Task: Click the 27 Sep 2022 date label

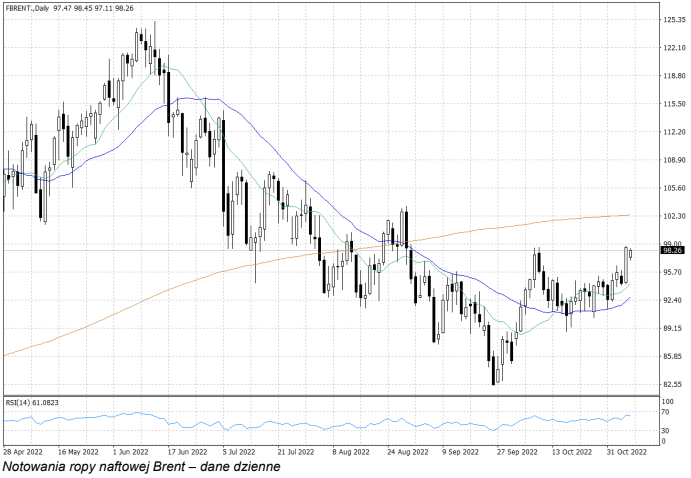Action: click(512, 452)
